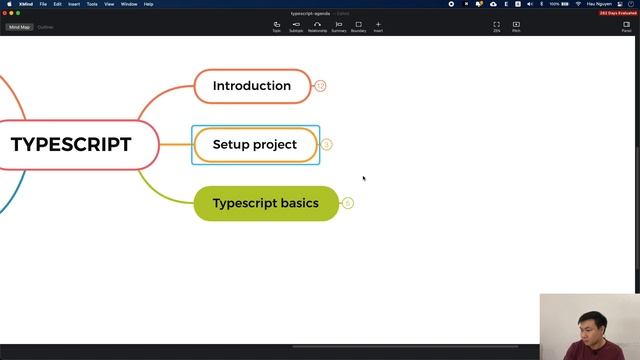640x360 pixels.
Task: Switch to Outliner view
Action: [45, 27]
